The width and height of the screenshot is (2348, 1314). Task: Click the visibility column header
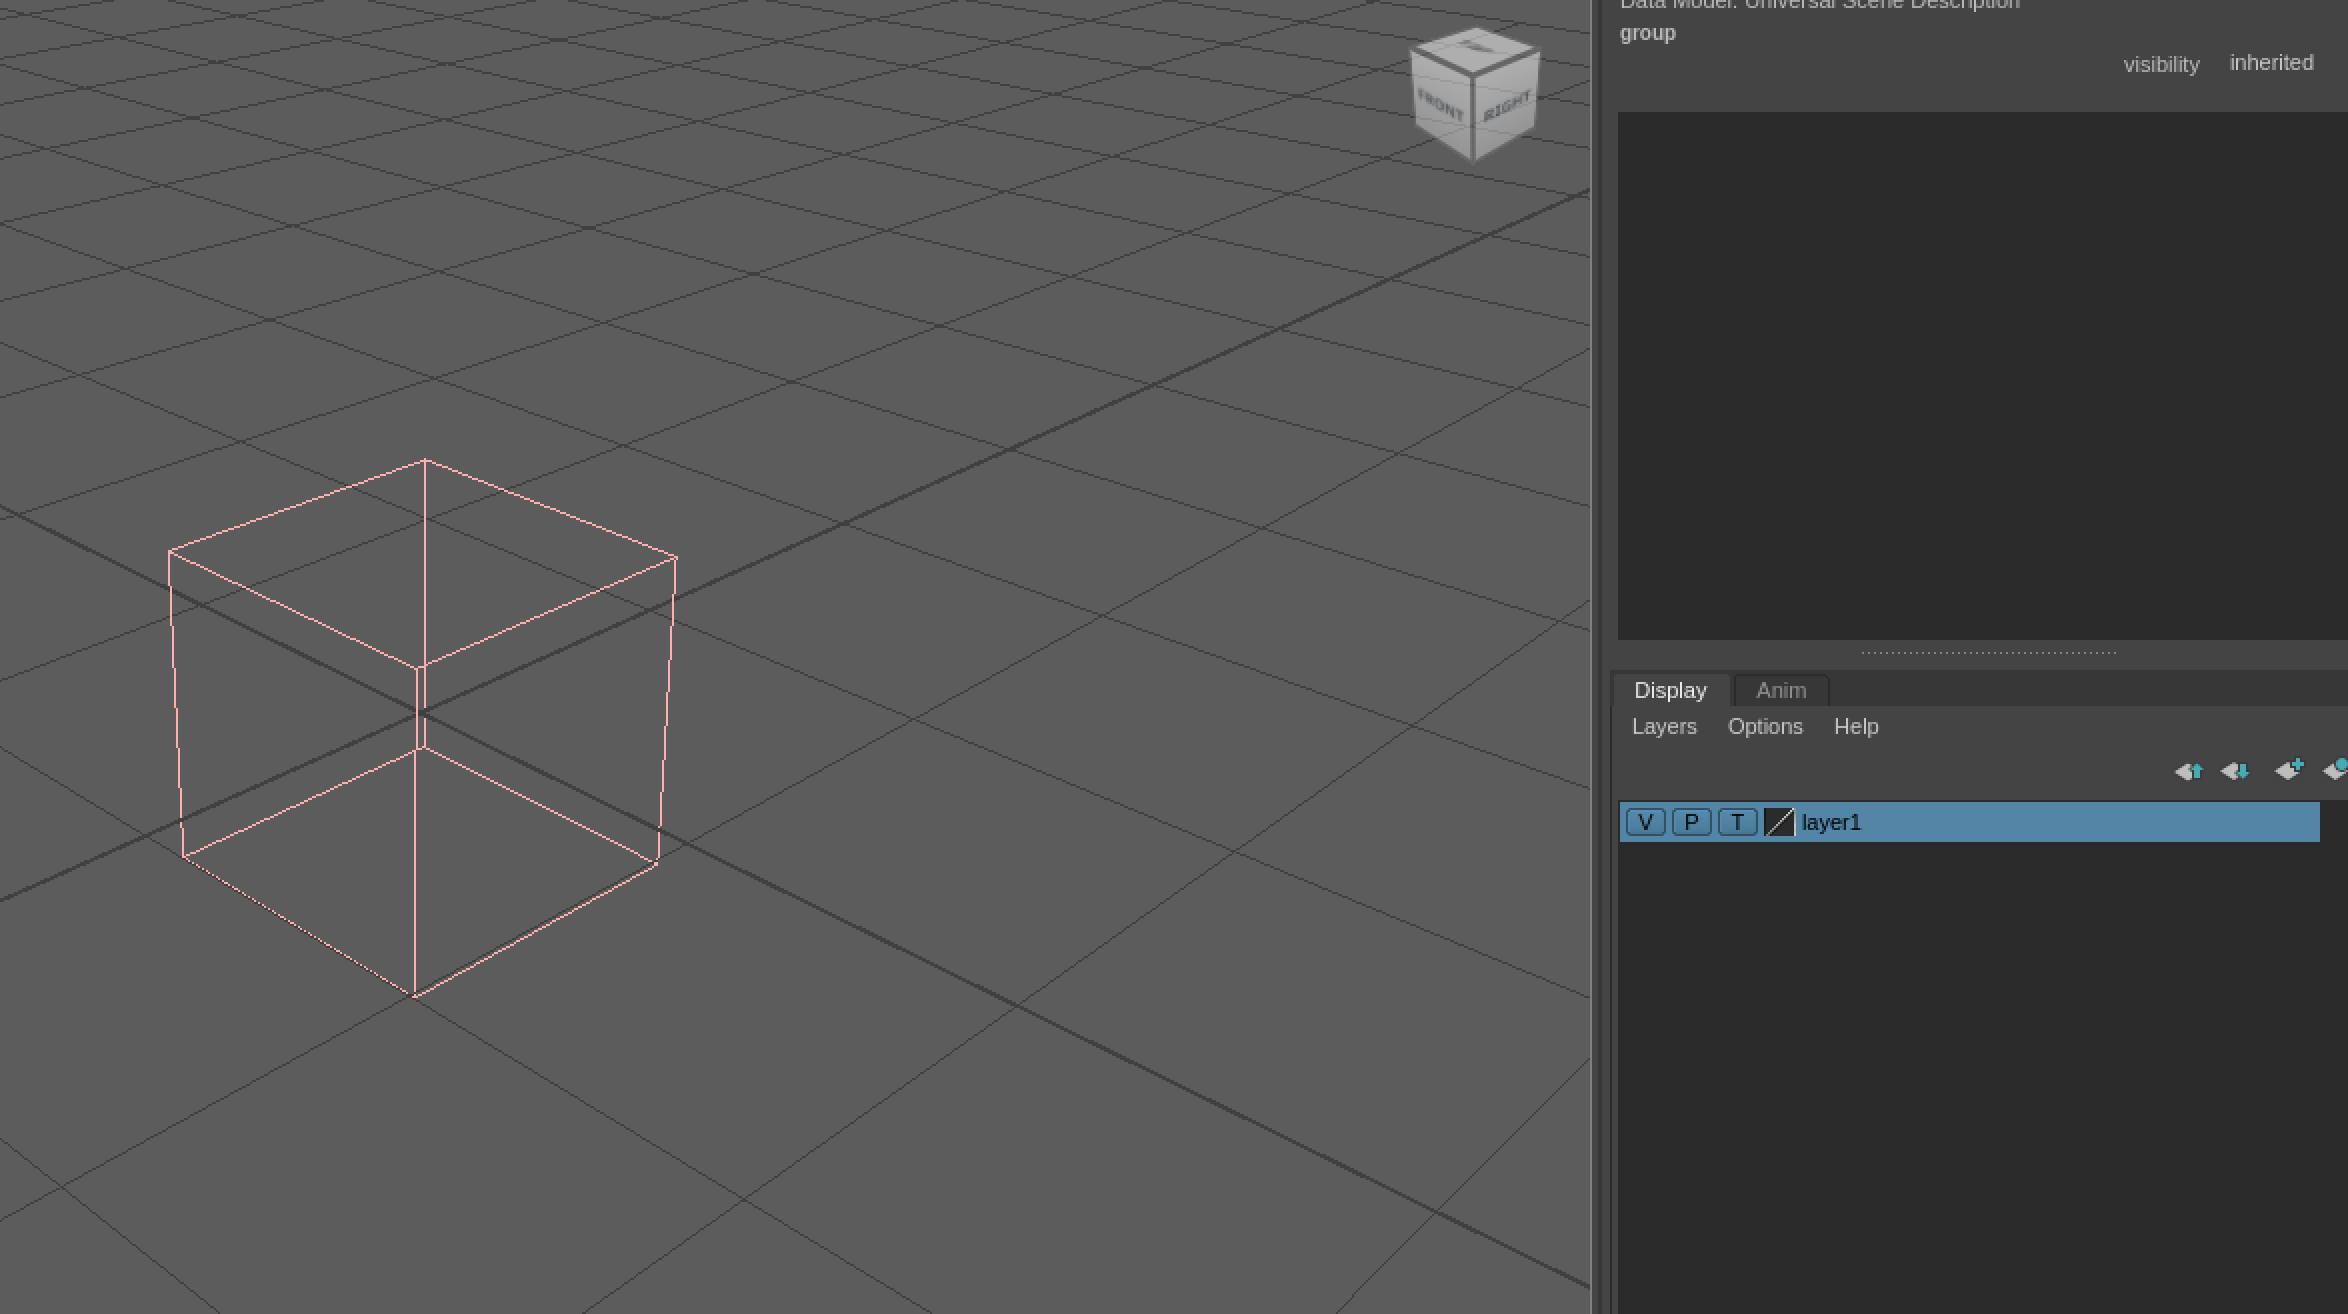(2161, 63)
